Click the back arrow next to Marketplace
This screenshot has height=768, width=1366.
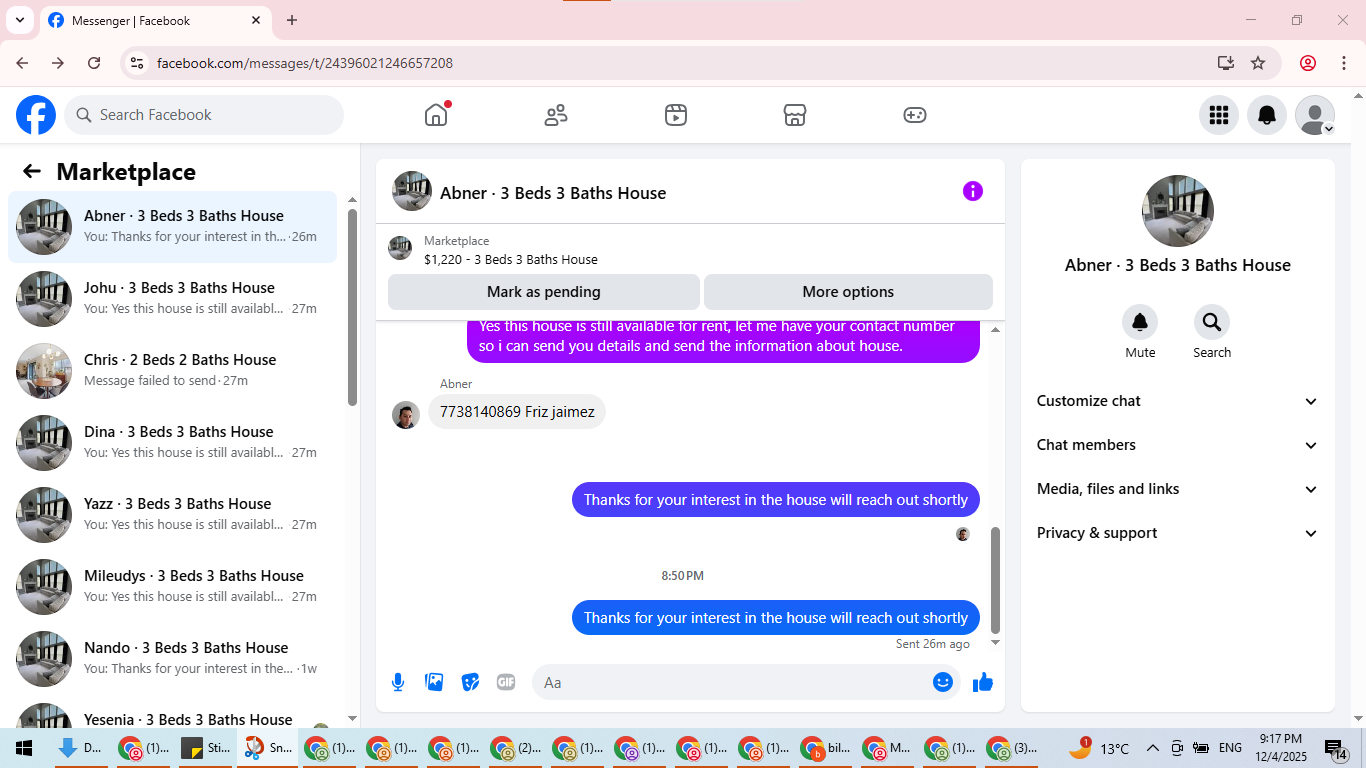coord(32,171)
